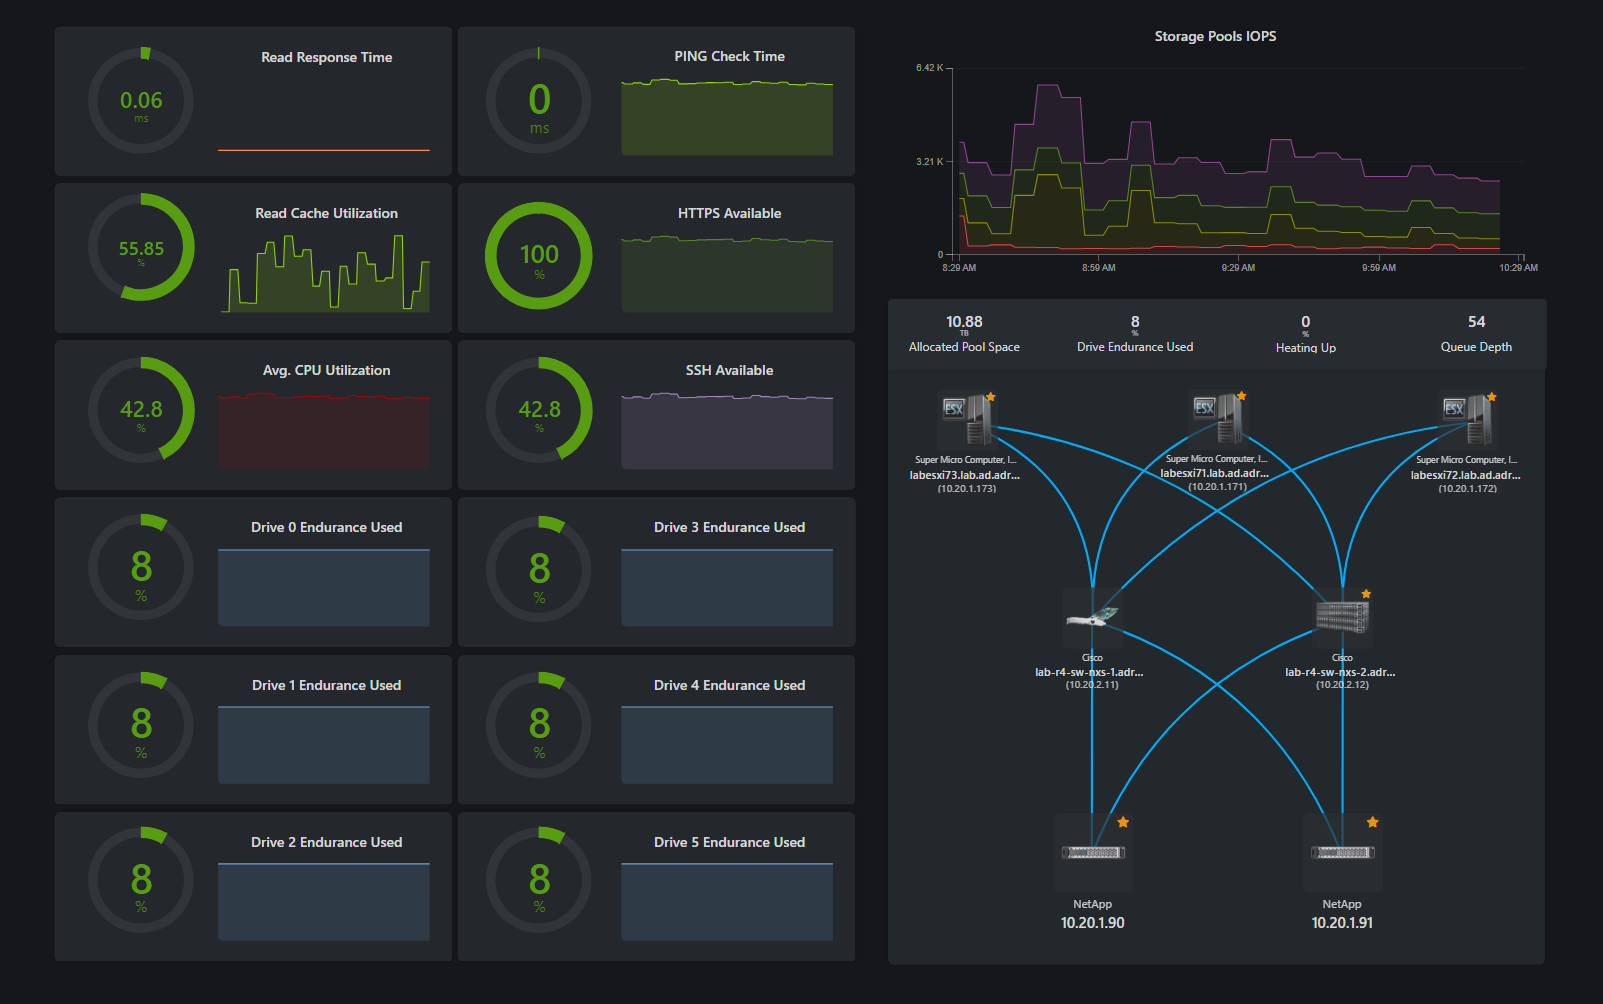Select the labesxi72 ESX server icon
Screen dimensions: 1603x1004
(1467, 419)
